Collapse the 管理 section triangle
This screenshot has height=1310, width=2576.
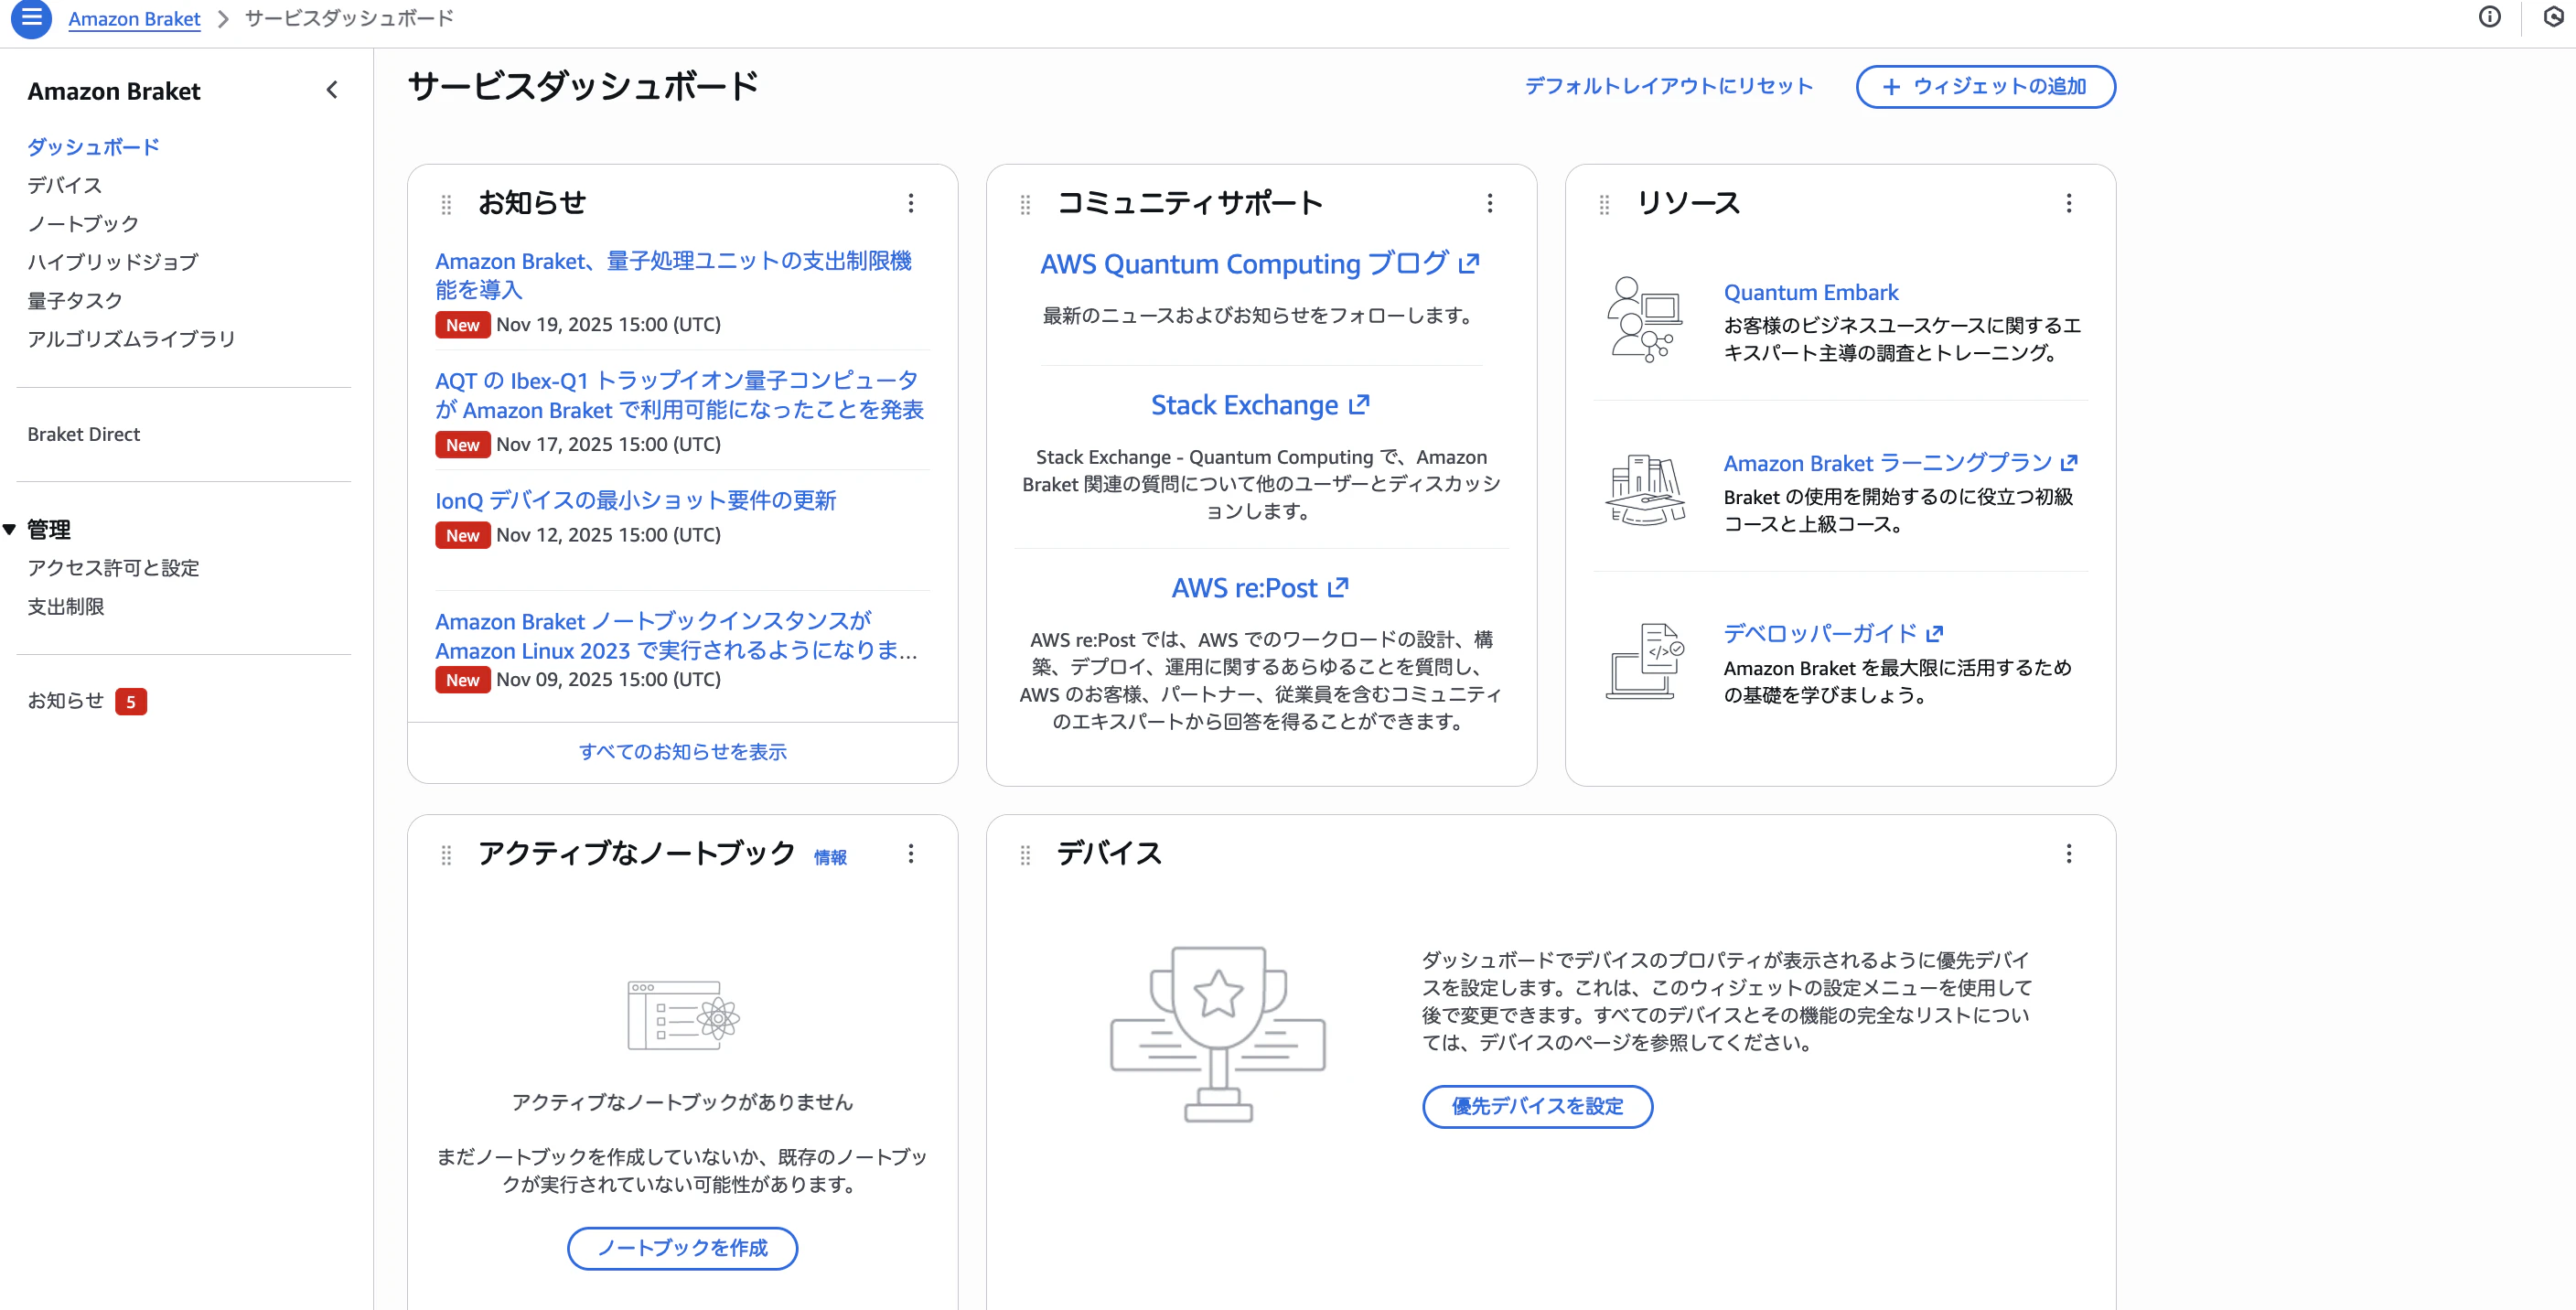tap(10, 529)
